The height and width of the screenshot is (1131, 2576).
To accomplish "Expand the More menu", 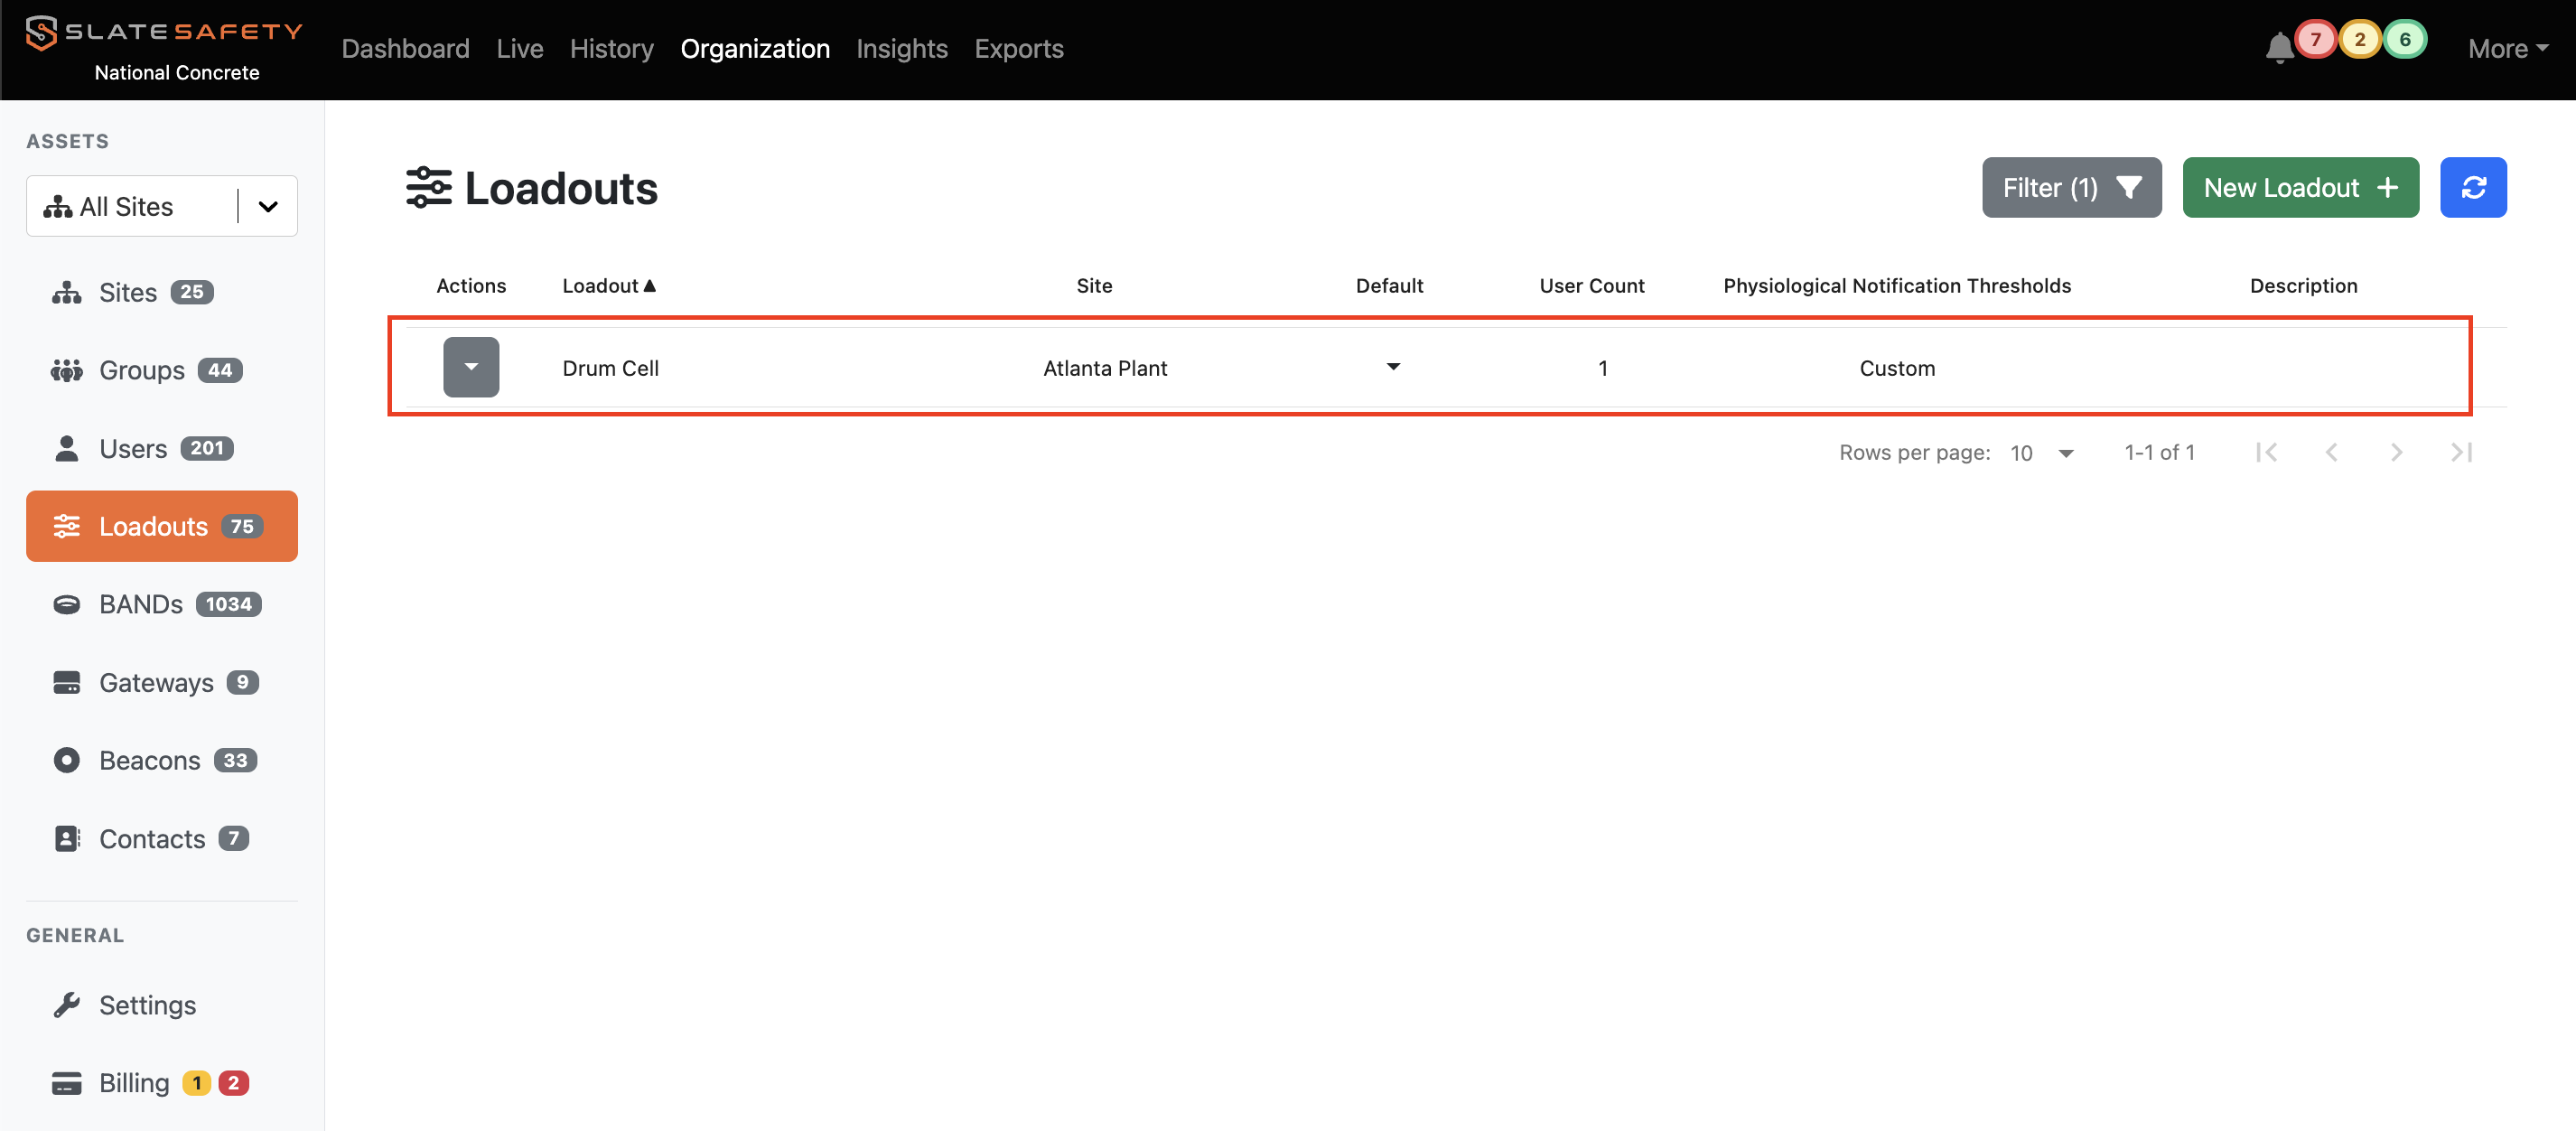I will (2506, 49).
